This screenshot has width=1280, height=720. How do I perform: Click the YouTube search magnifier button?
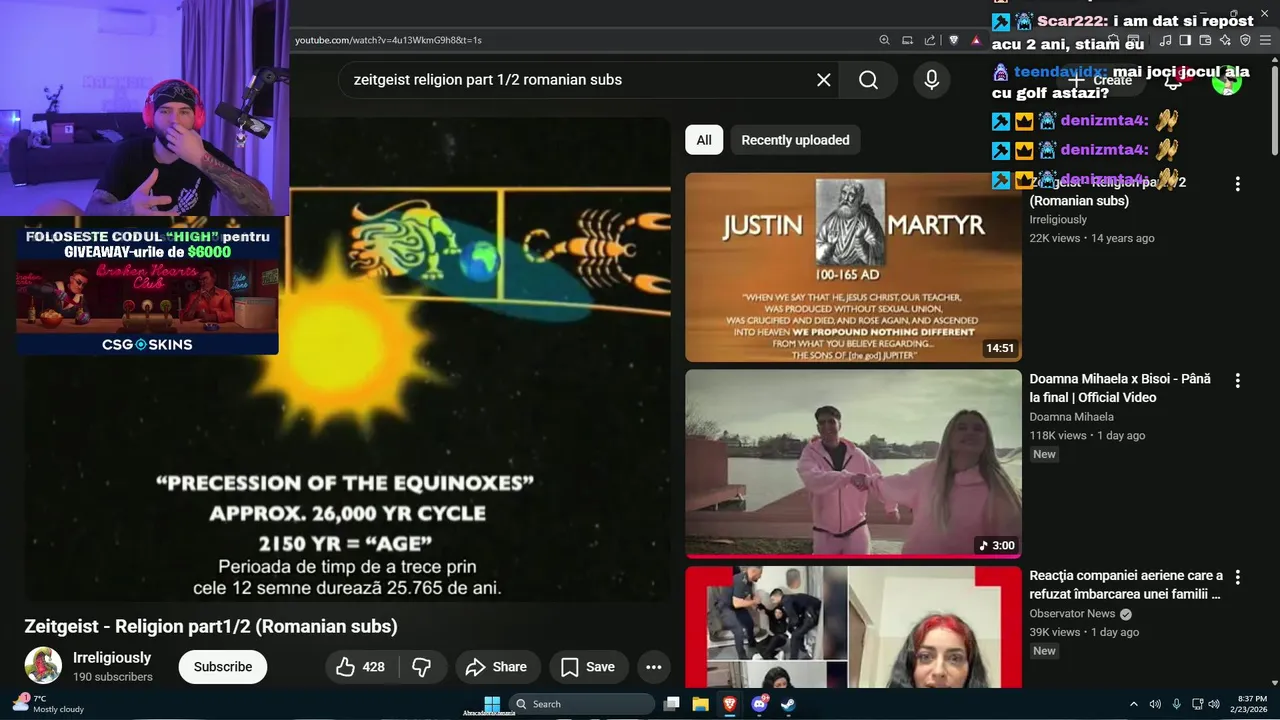pyautogui.click(x=868, y=80)
